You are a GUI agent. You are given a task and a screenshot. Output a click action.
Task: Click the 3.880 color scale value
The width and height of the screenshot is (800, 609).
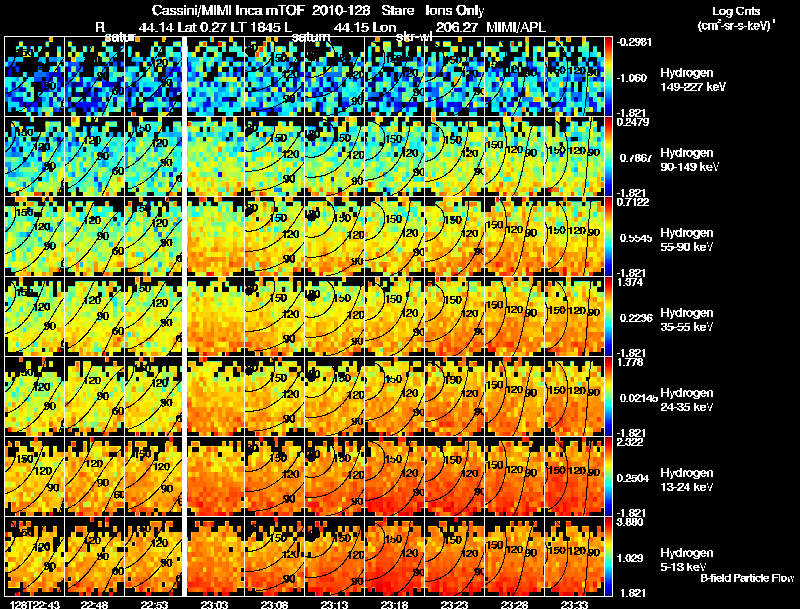630,522
